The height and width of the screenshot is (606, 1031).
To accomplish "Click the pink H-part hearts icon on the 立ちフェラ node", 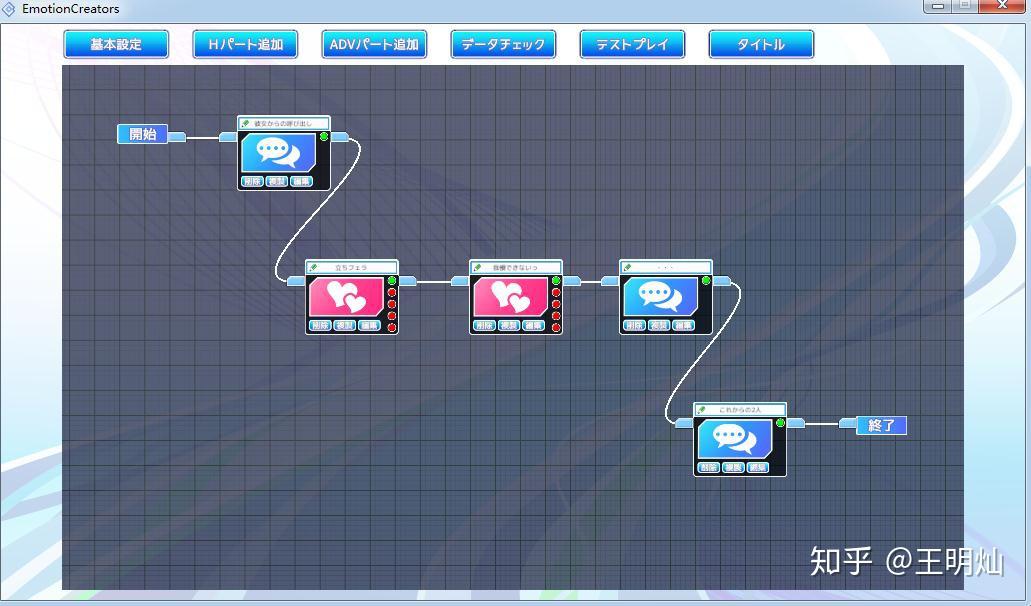I will pyautogui.click(x=345, y=297).
